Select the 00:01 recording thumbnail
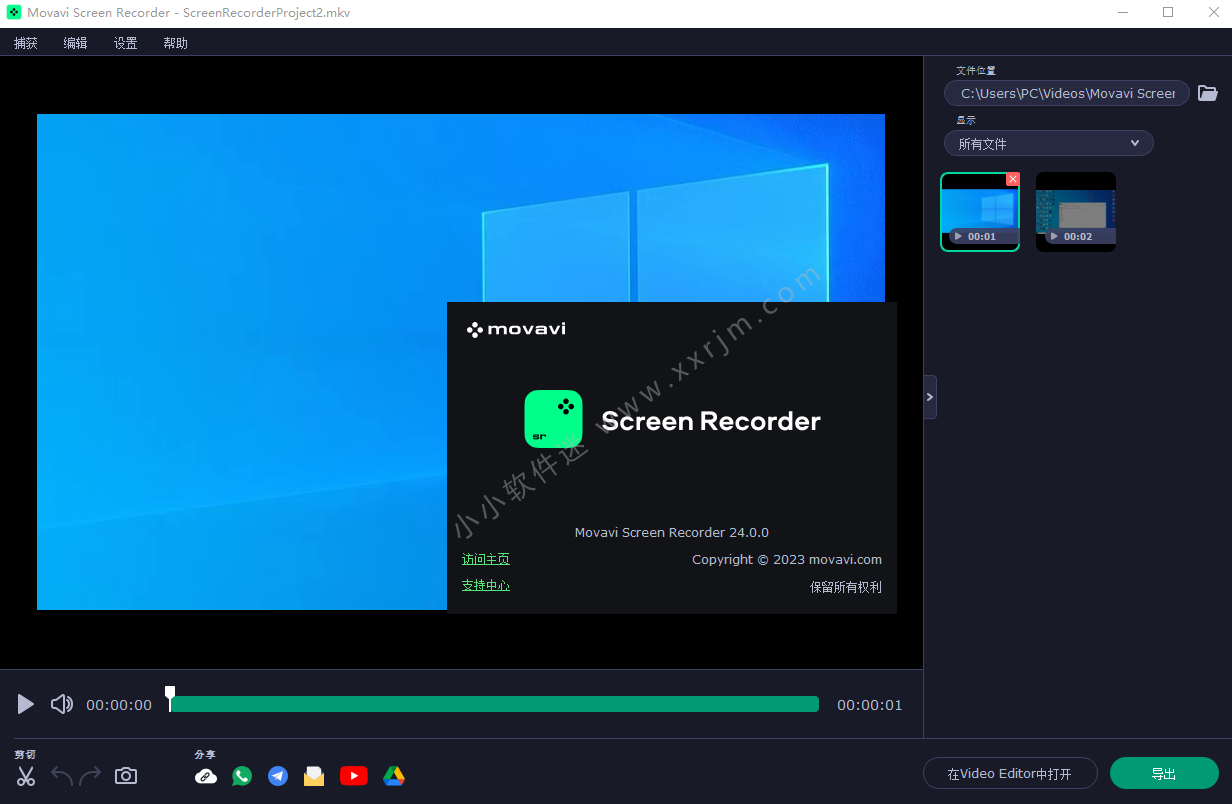The image size is (1232, 804). click(x=980, y=212)
